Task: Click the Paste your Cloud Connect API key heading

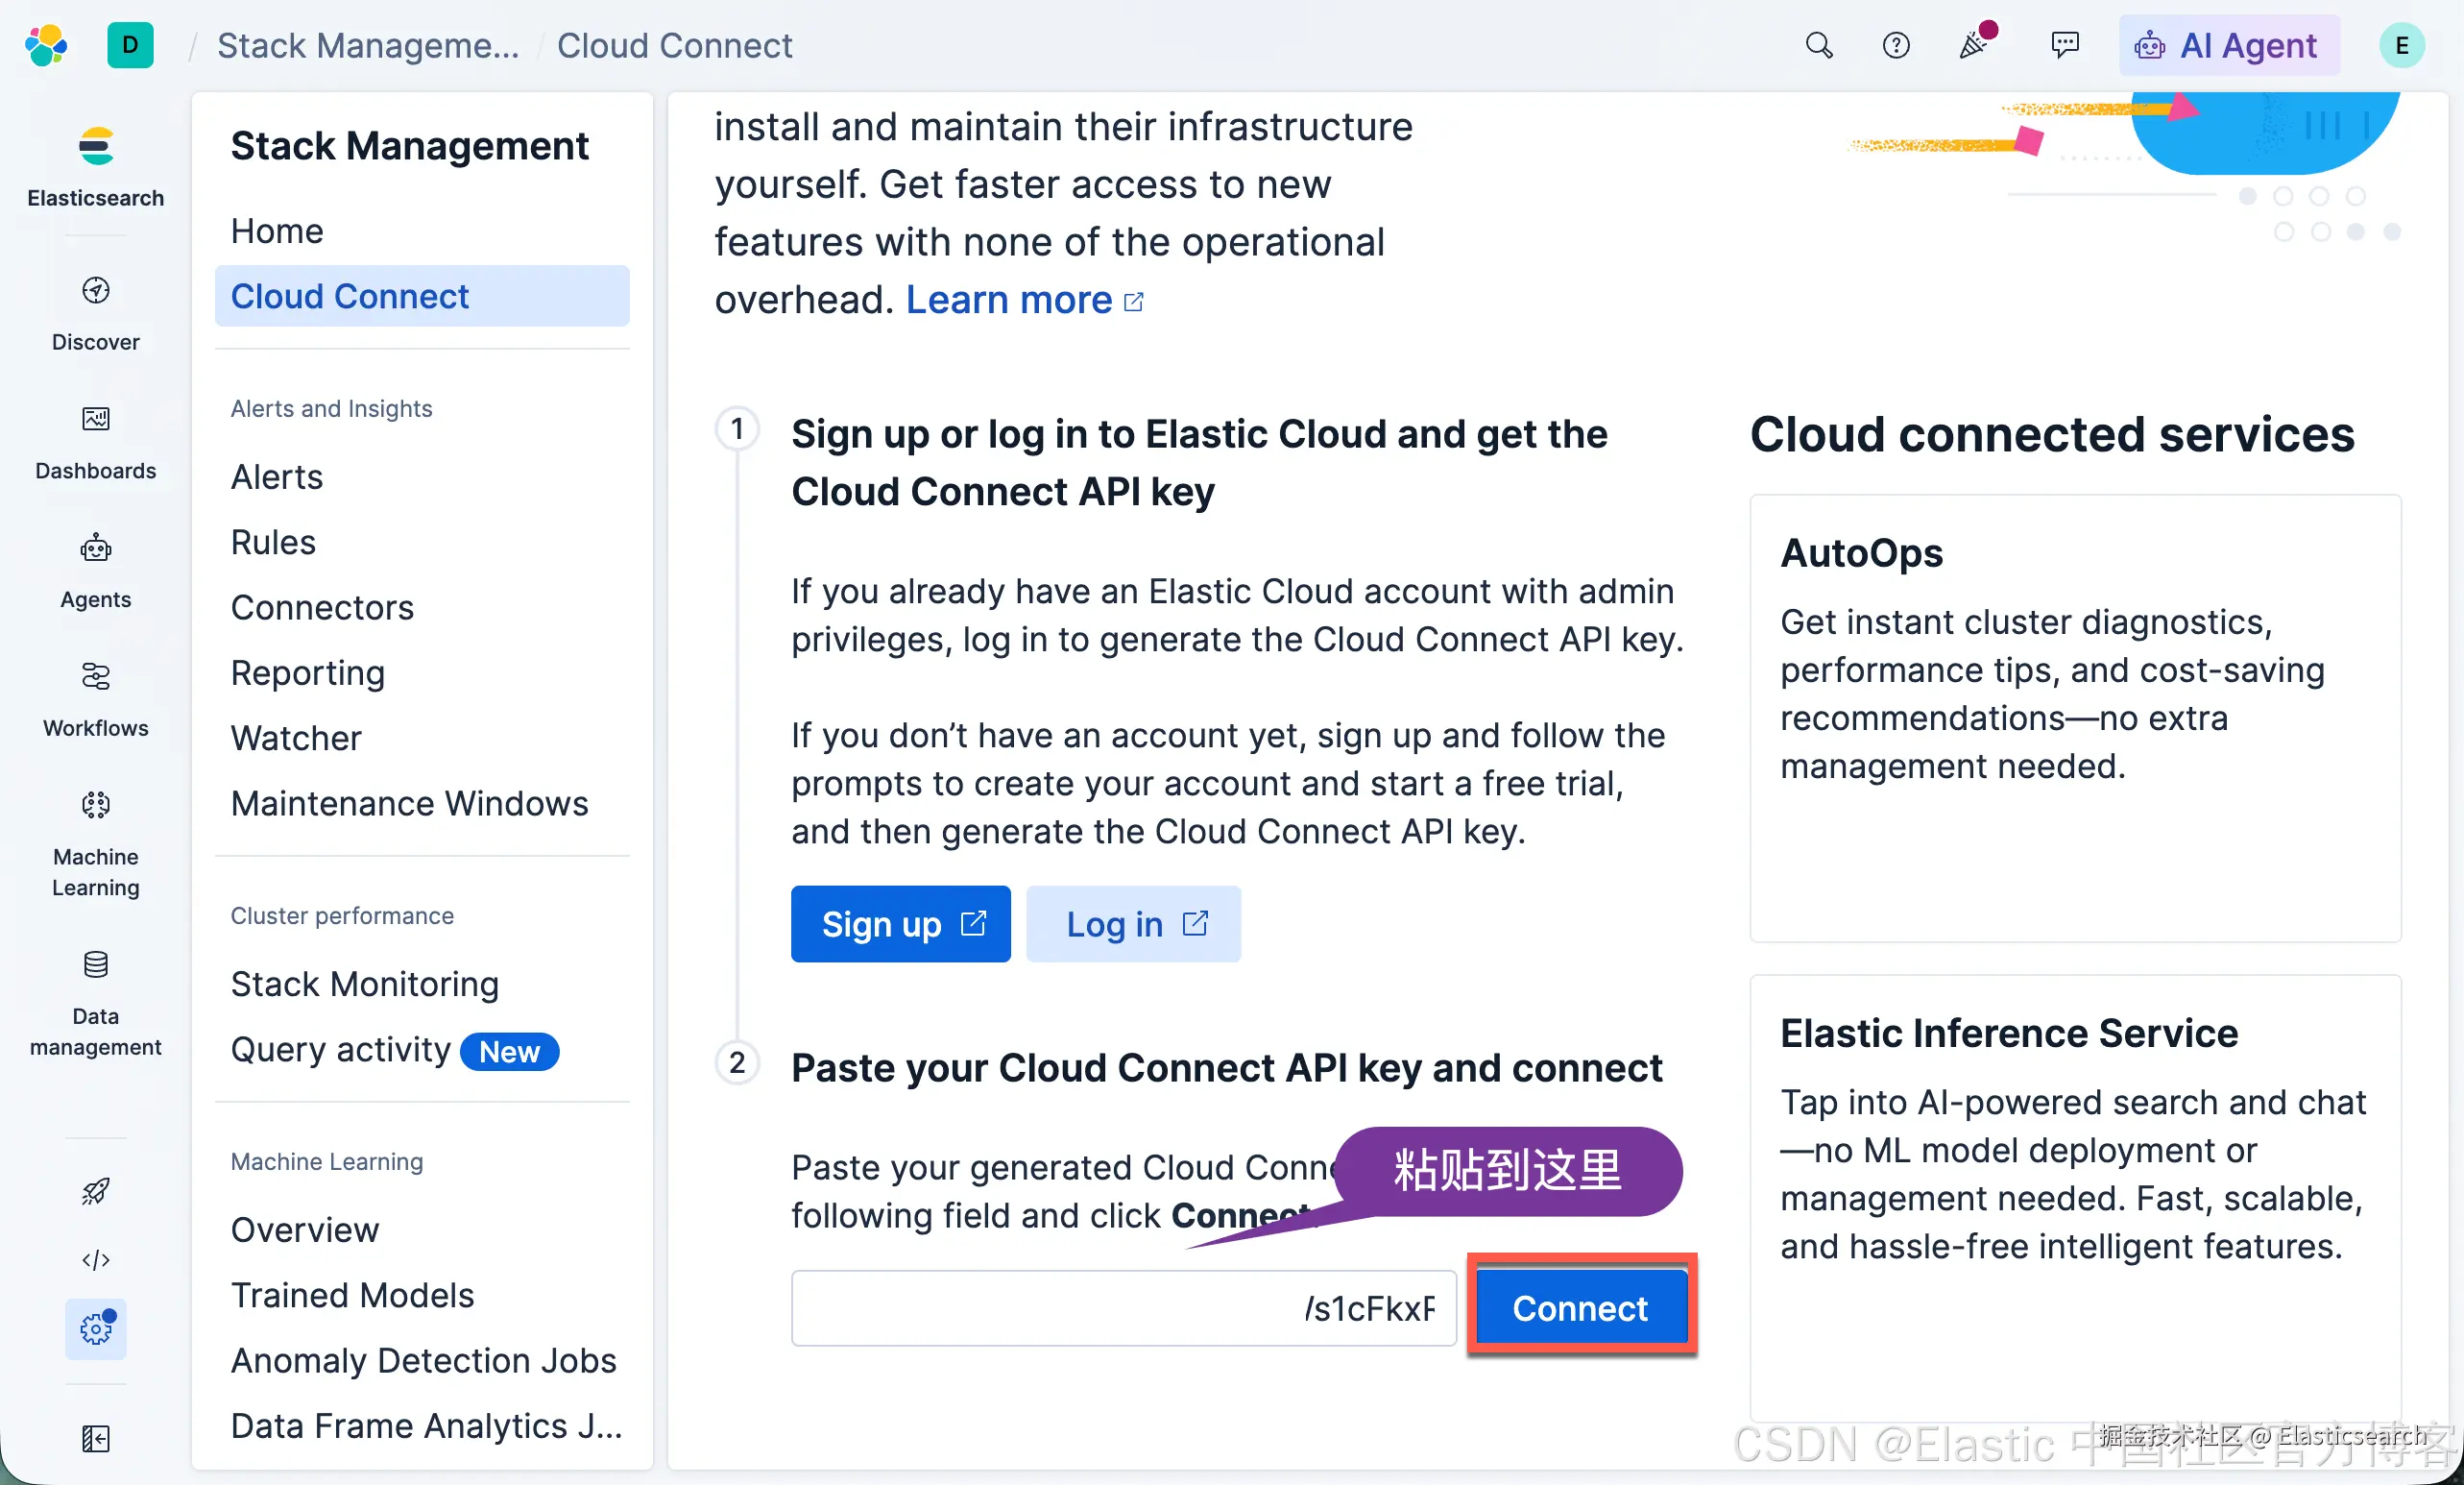Action: pyautogui.click(x=1226, y=1068)
